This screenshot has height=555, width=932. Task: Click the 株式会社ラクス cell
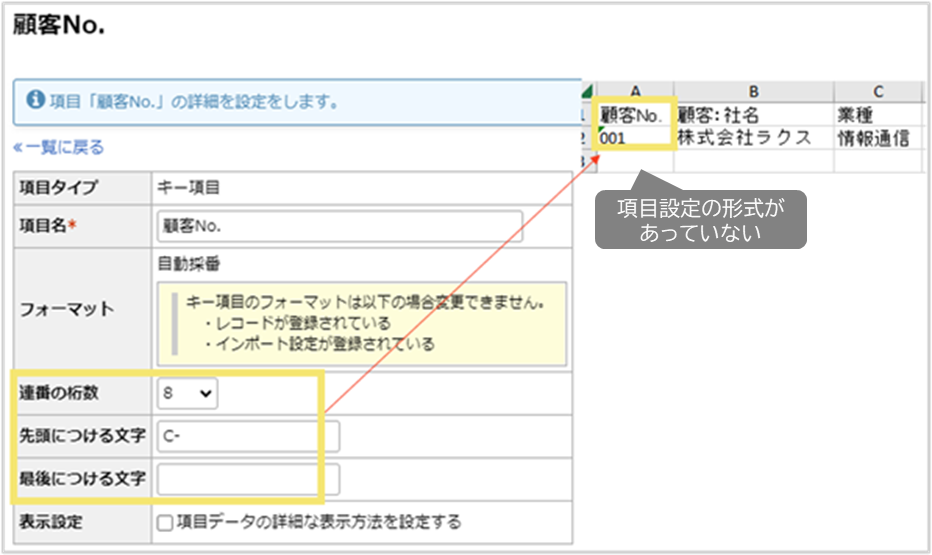click(754, 139)
